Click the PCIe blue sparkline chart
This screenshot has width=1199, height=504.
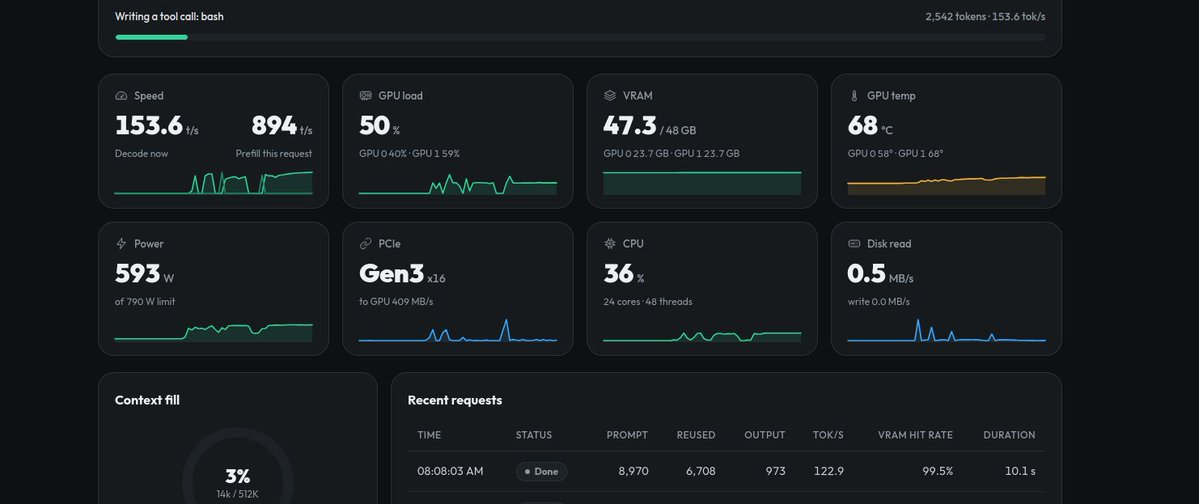click(x=457, y=330)
